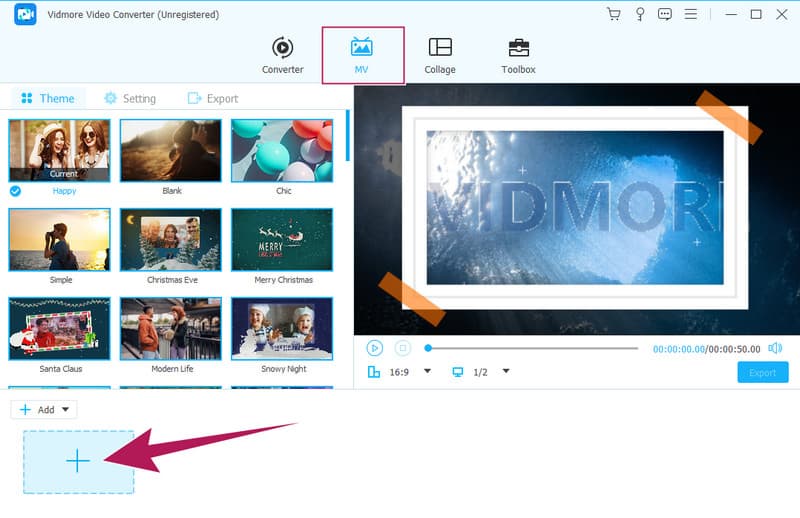800x518 pixels.
Task: Click the key register icon
Action: [x=640, y=14]
